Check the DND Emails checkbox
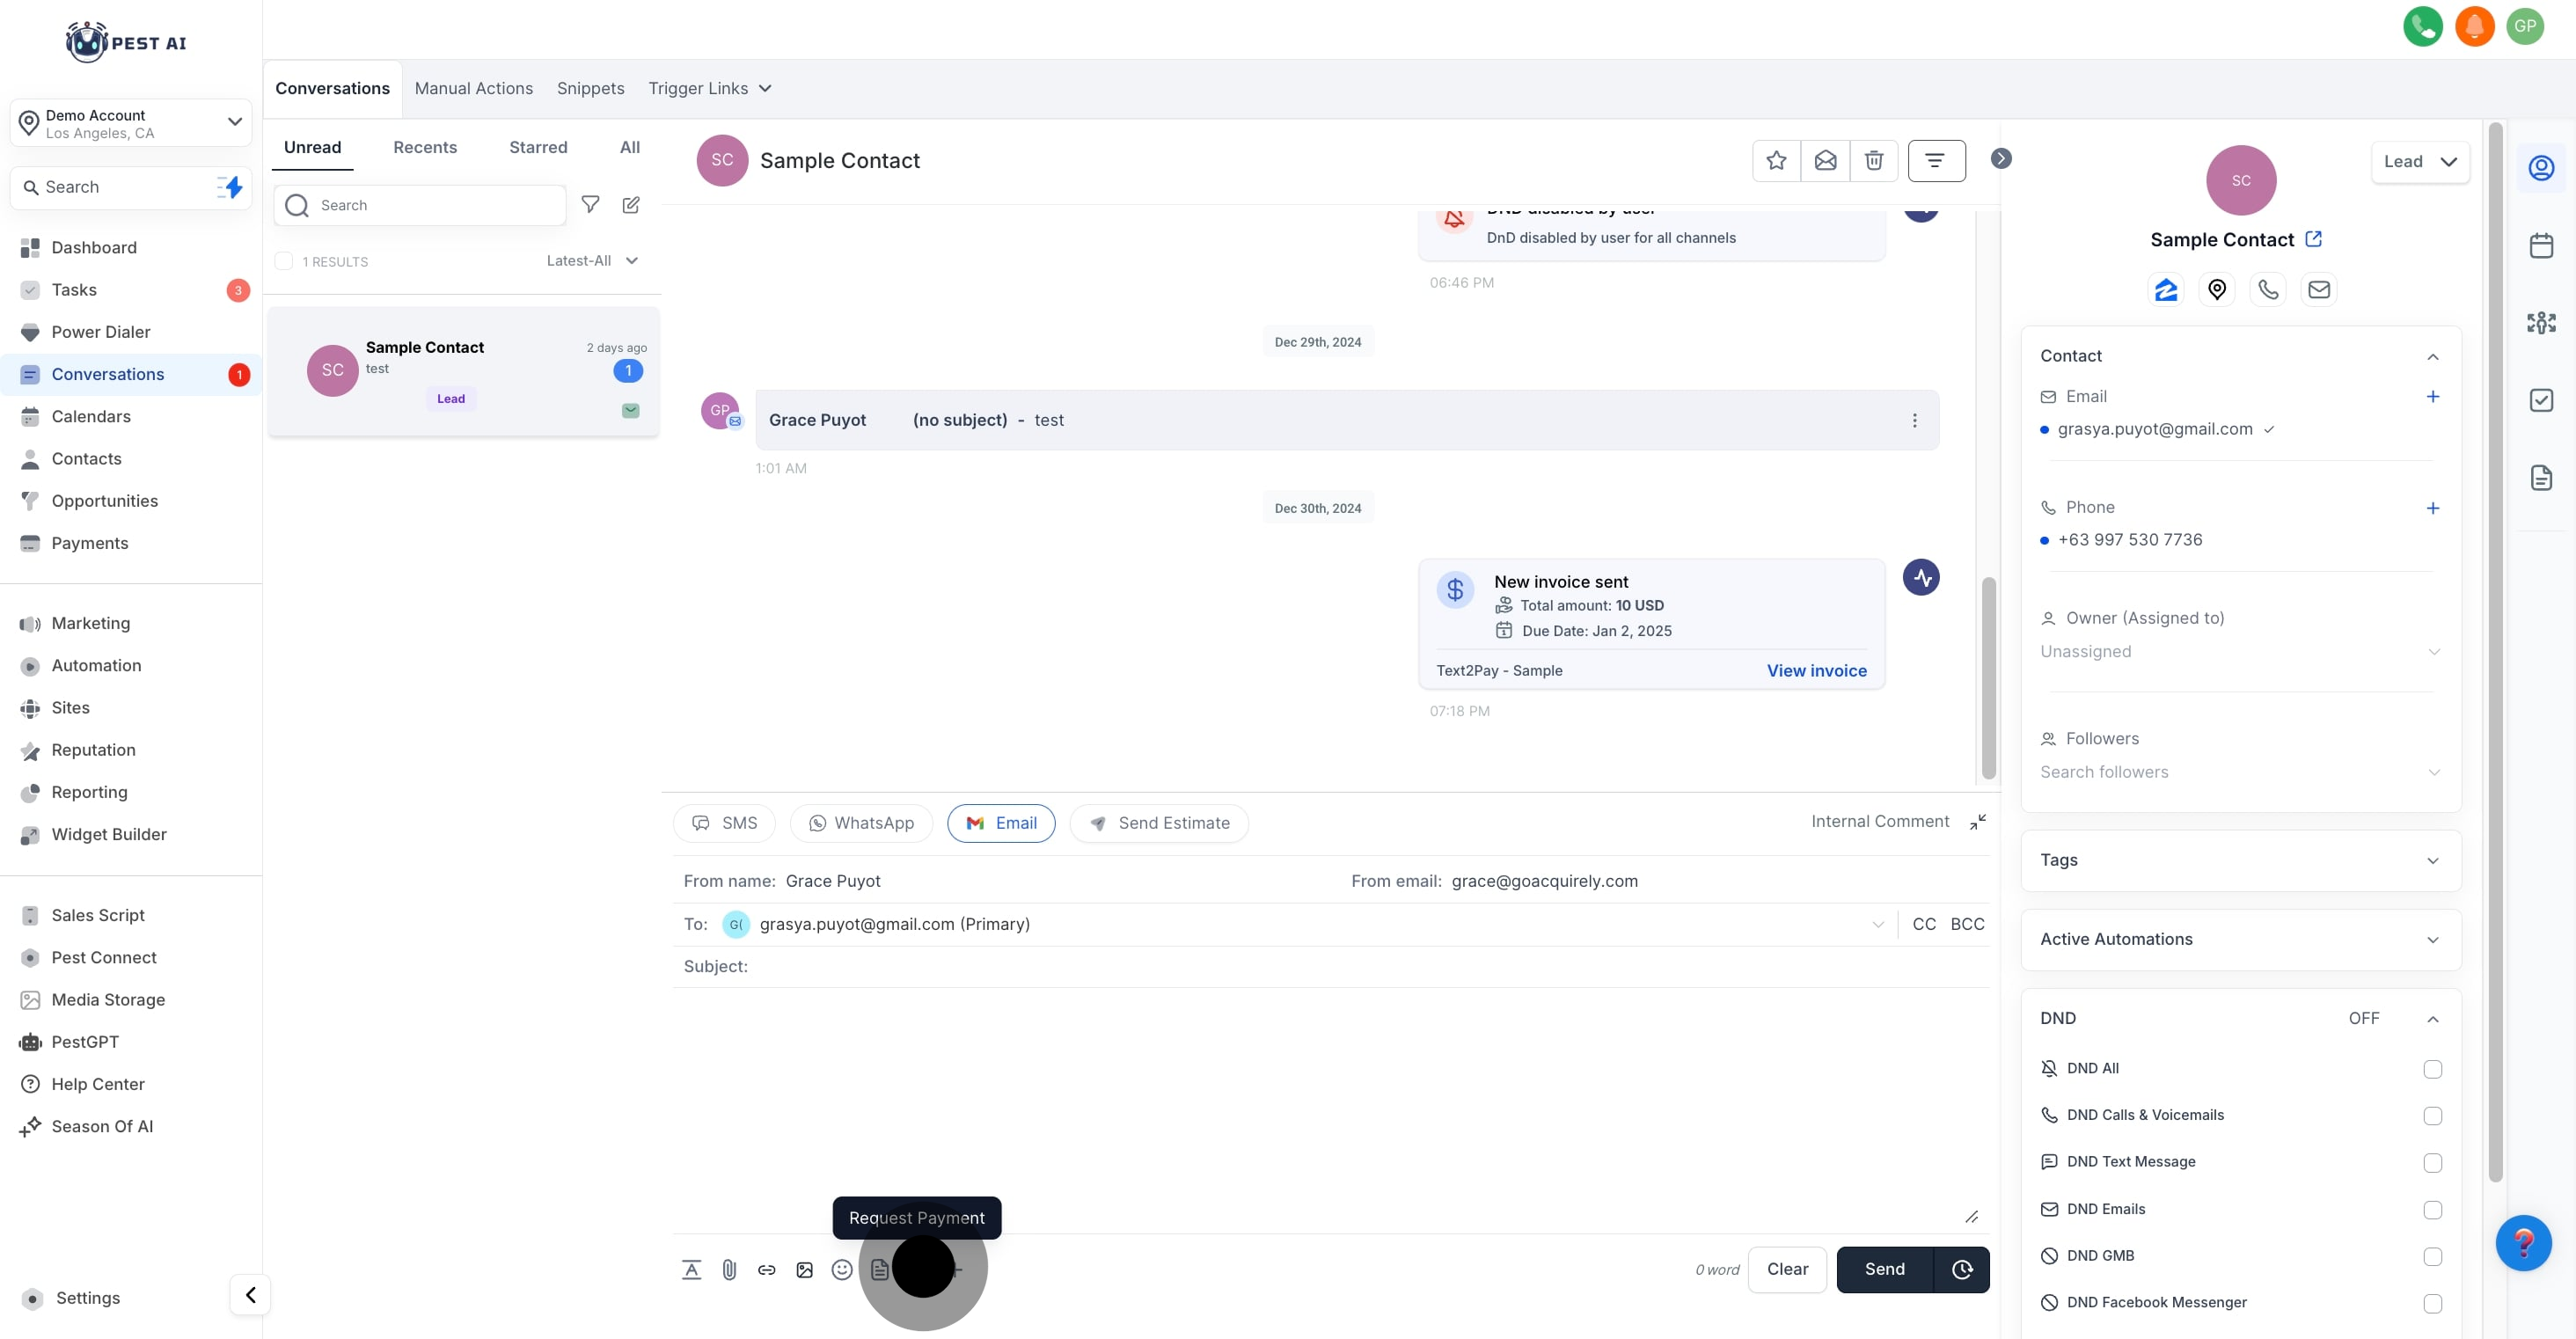The image size is (2576, 1339). [x=2432, y=1210]
